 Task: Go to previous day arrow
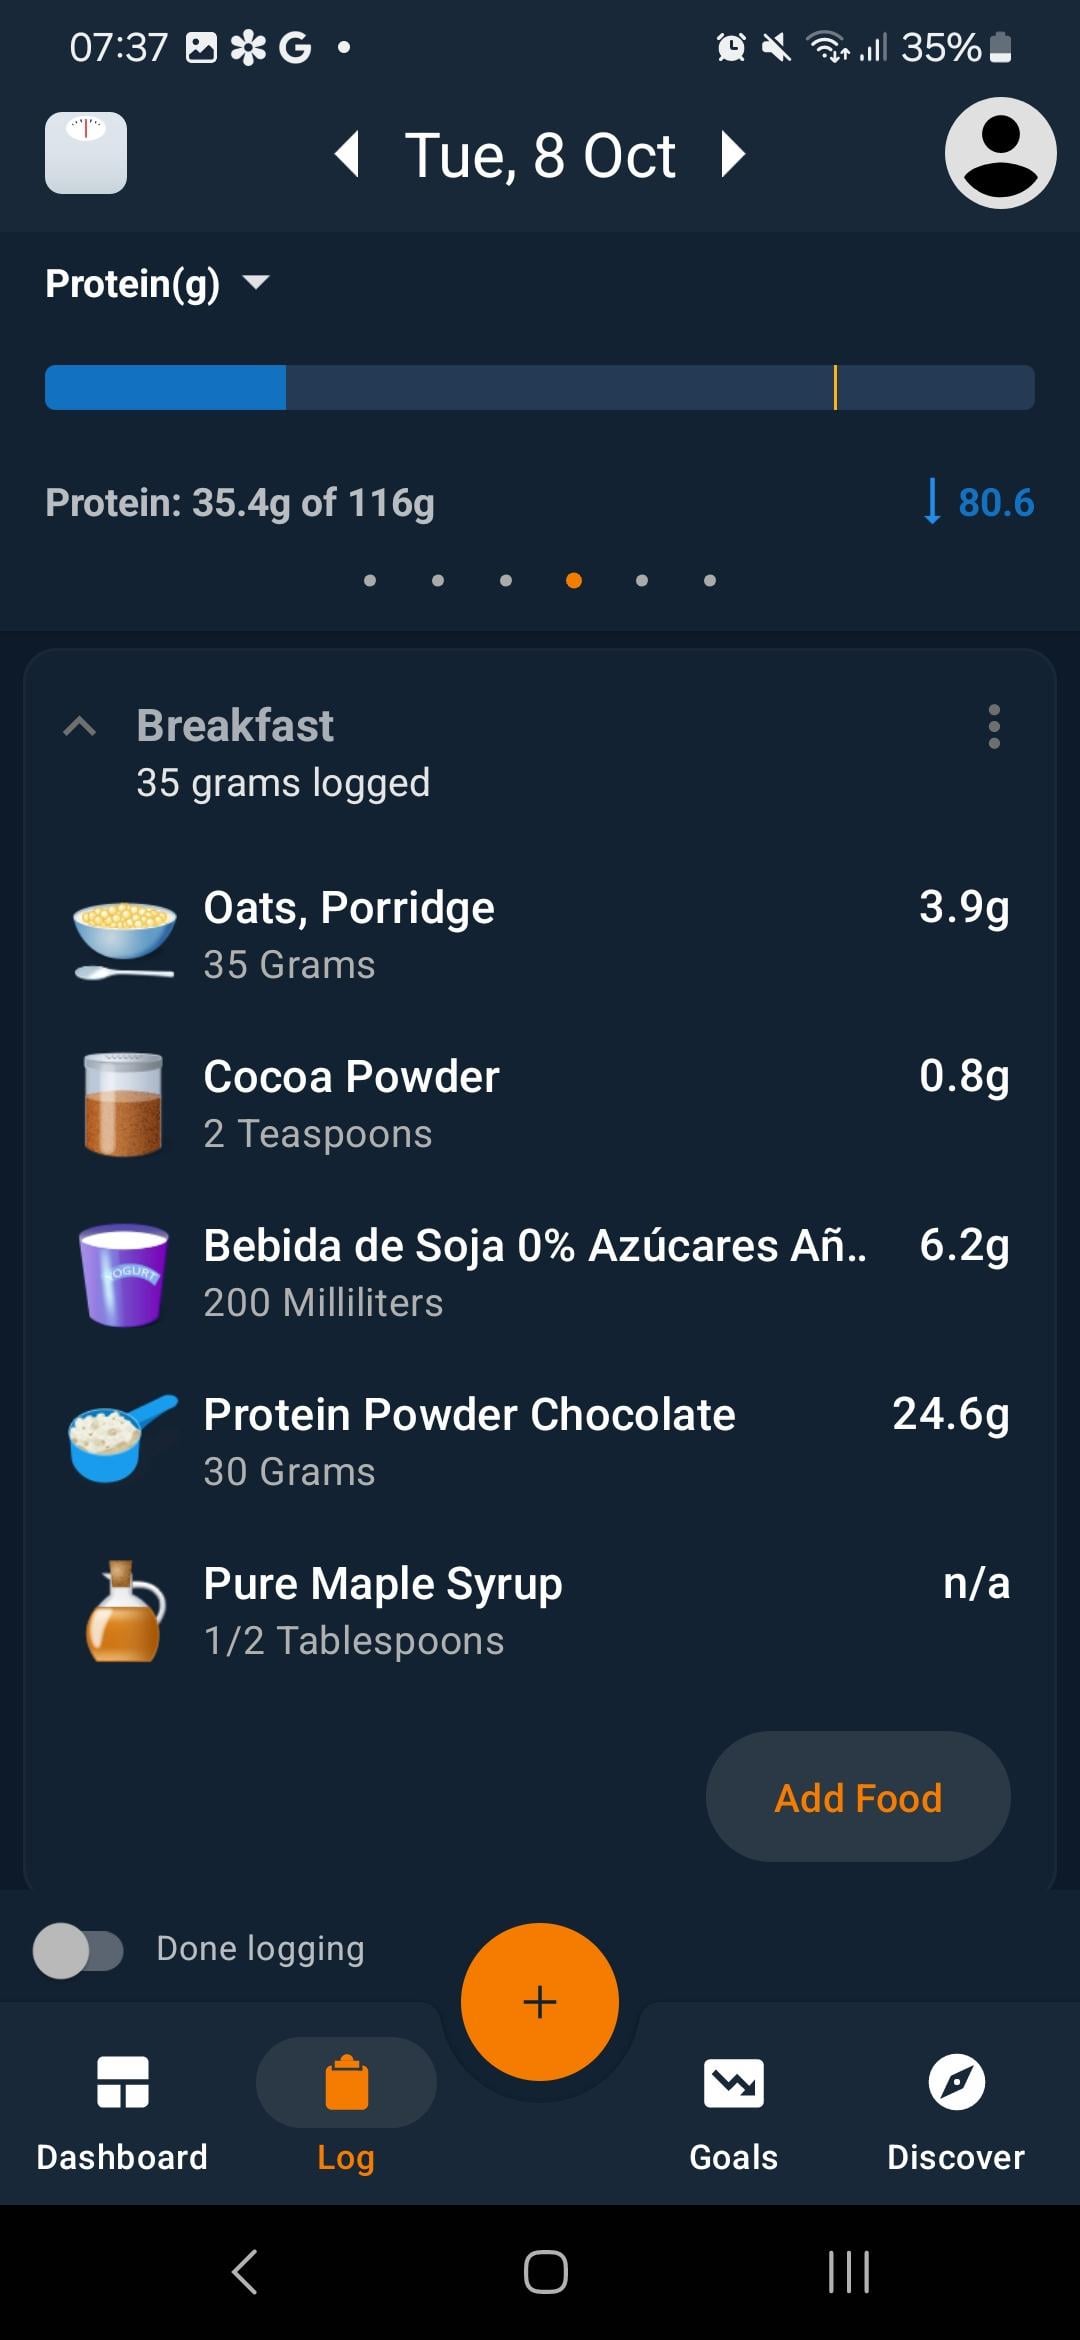347,155
